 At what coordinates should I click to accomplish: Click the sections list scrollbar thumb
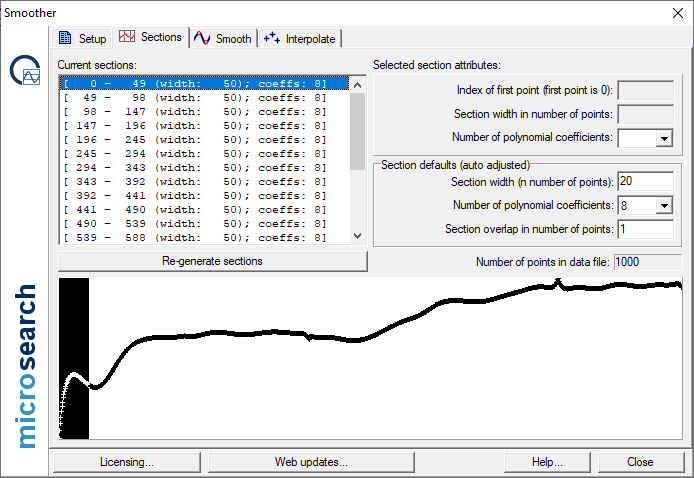coord(358,131)
